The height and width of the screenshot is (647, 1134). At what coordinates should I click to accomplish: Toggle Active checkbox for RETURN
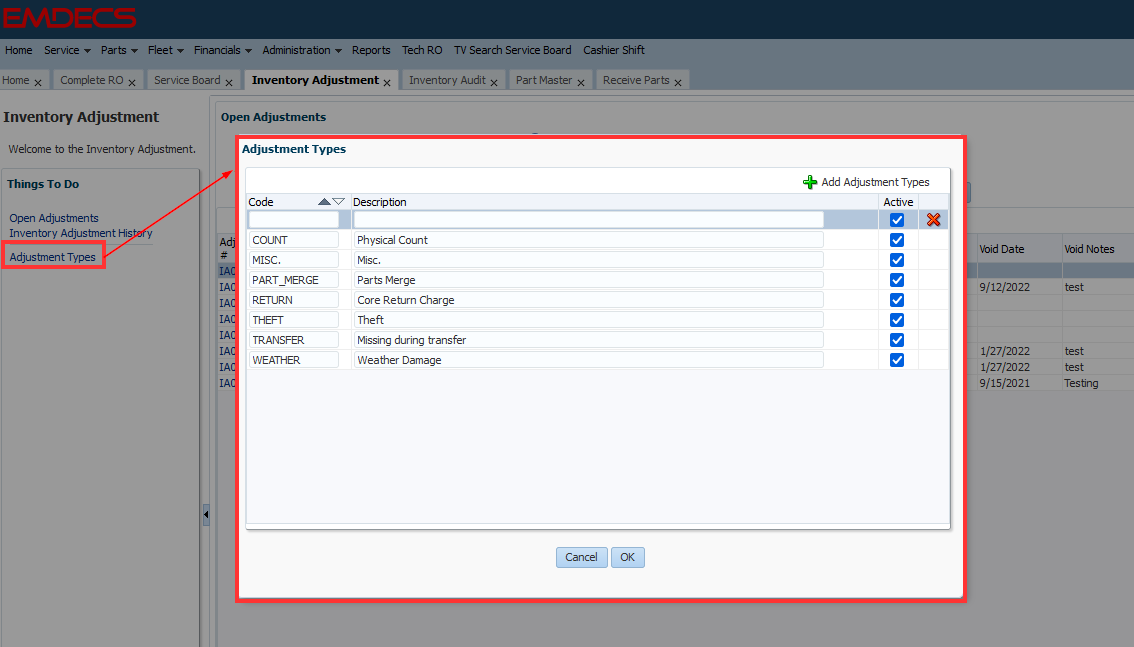click(897, 300)
